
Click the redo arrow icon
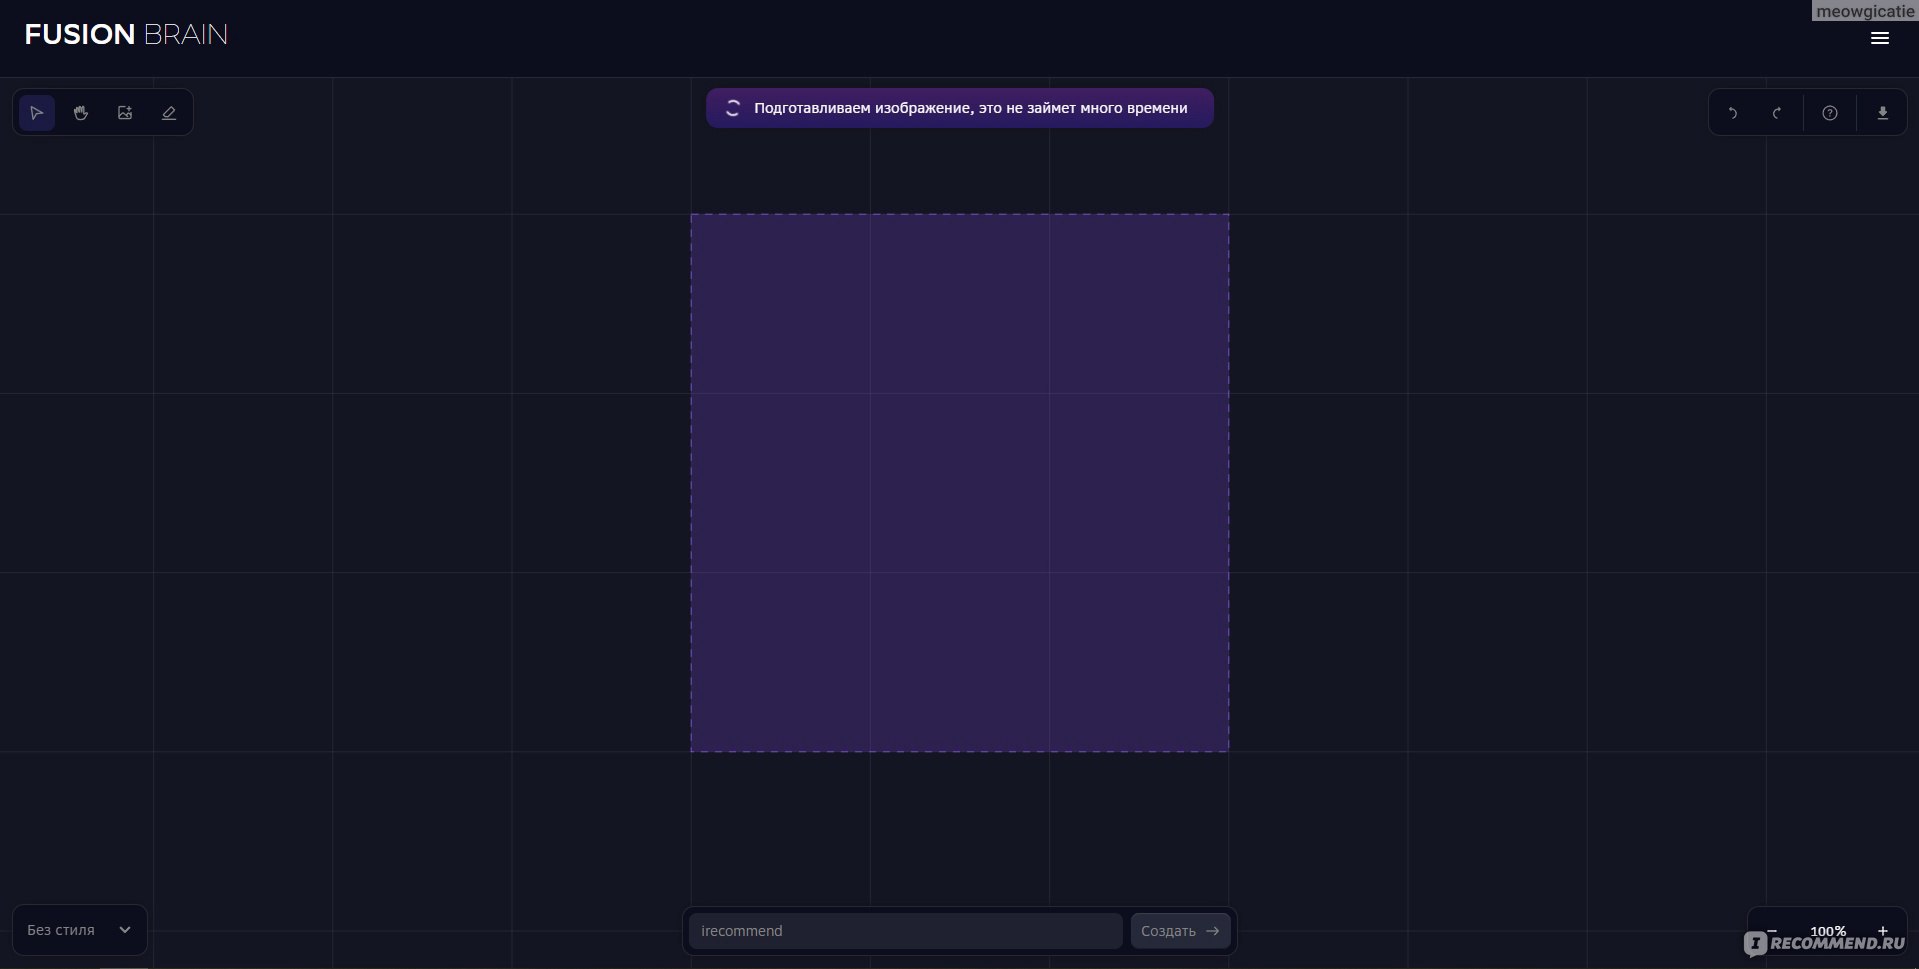point(1777,113)
